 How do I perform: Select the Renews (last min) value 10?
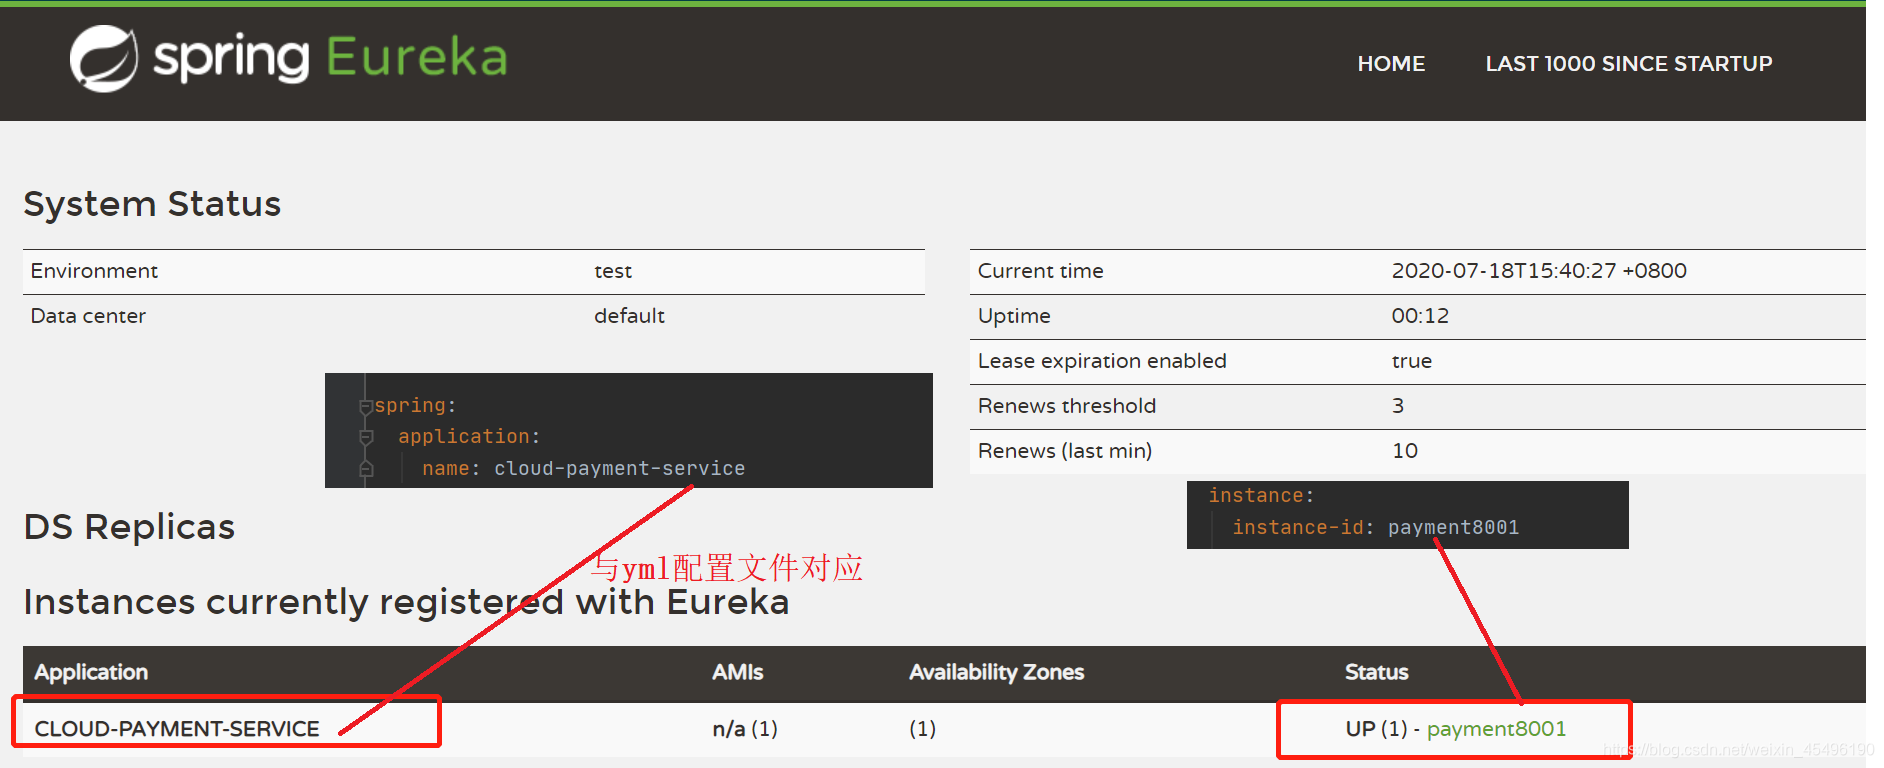coord(1405,451)
